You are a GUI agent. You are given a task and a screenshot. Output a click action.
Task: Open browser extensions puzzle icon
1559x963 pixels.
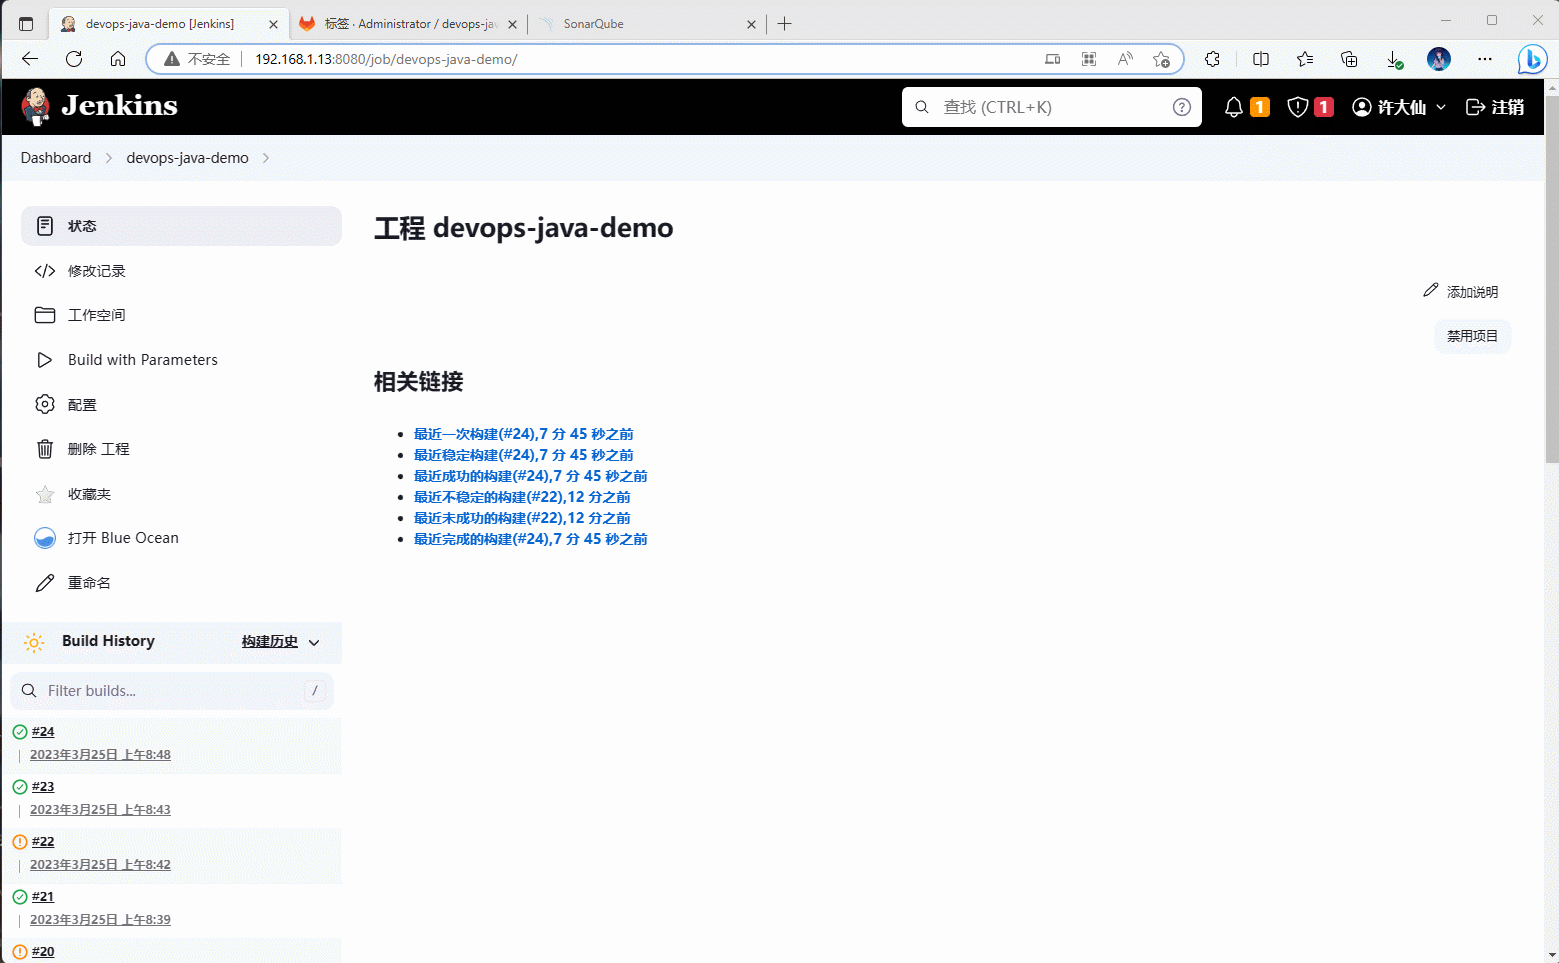1212,59
